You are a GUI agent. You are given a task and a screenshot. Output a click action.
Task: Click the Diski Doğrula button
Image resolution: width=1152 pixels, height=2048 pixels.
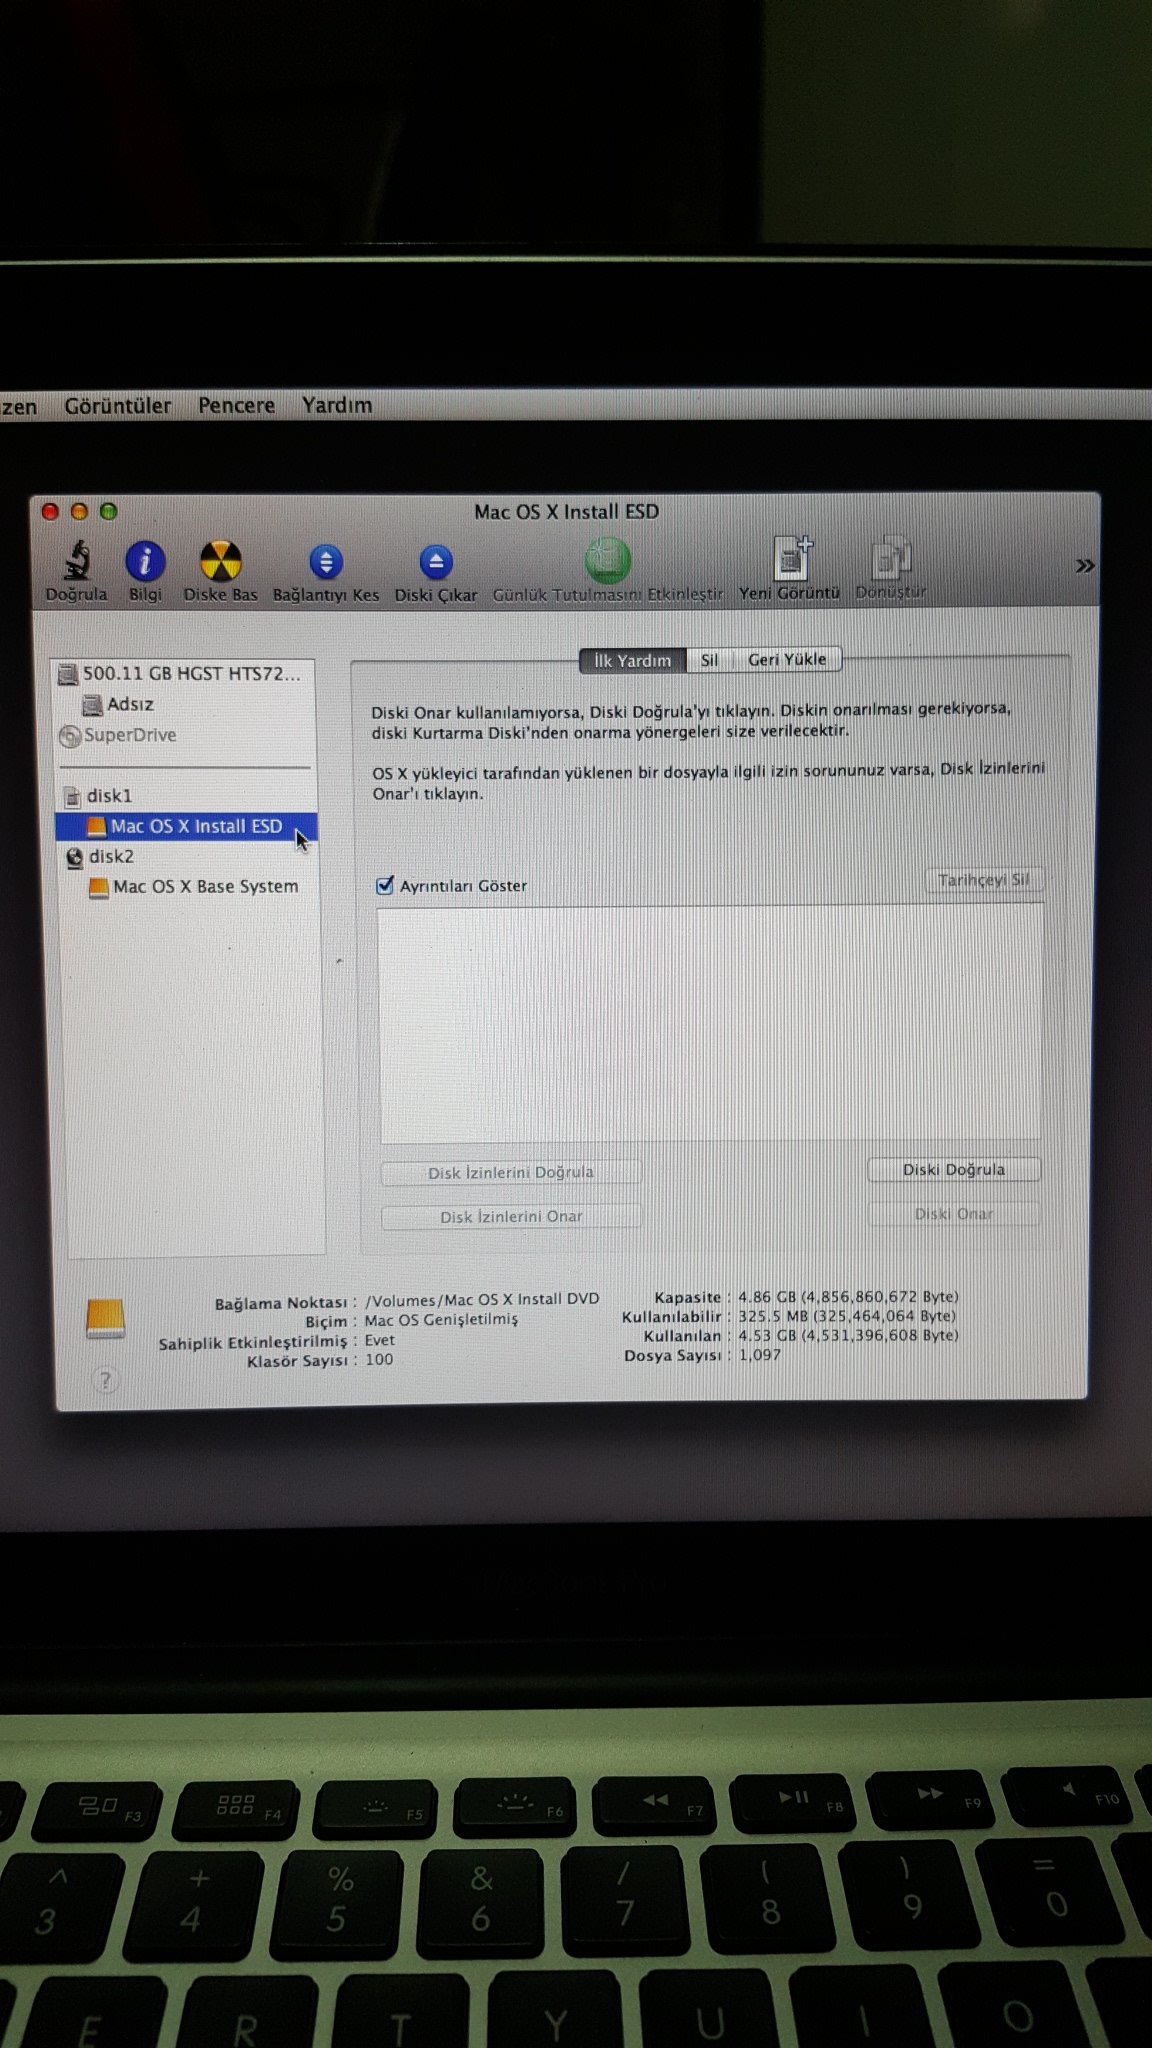click(954, 1169)
